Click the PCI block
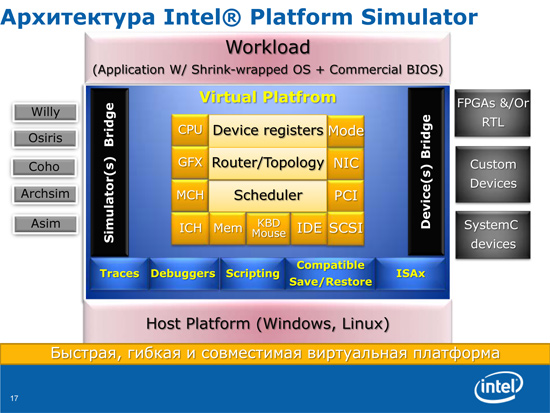The height and width of the screenshot is (413, 550). pos(346,195)
